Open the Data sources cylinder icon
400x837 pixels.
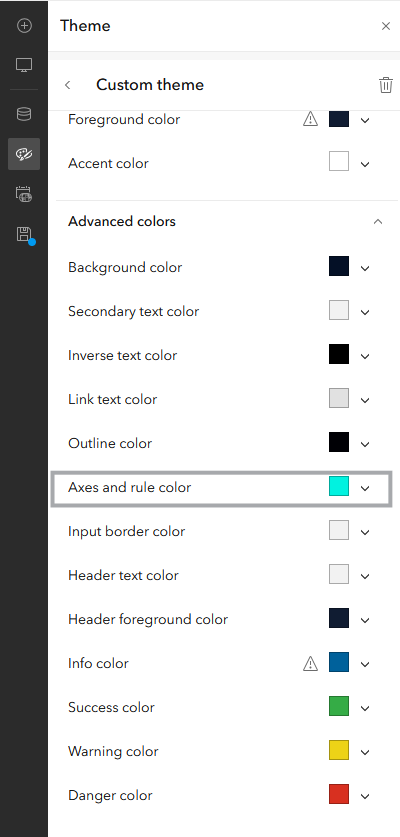click(x=24, y=114)
